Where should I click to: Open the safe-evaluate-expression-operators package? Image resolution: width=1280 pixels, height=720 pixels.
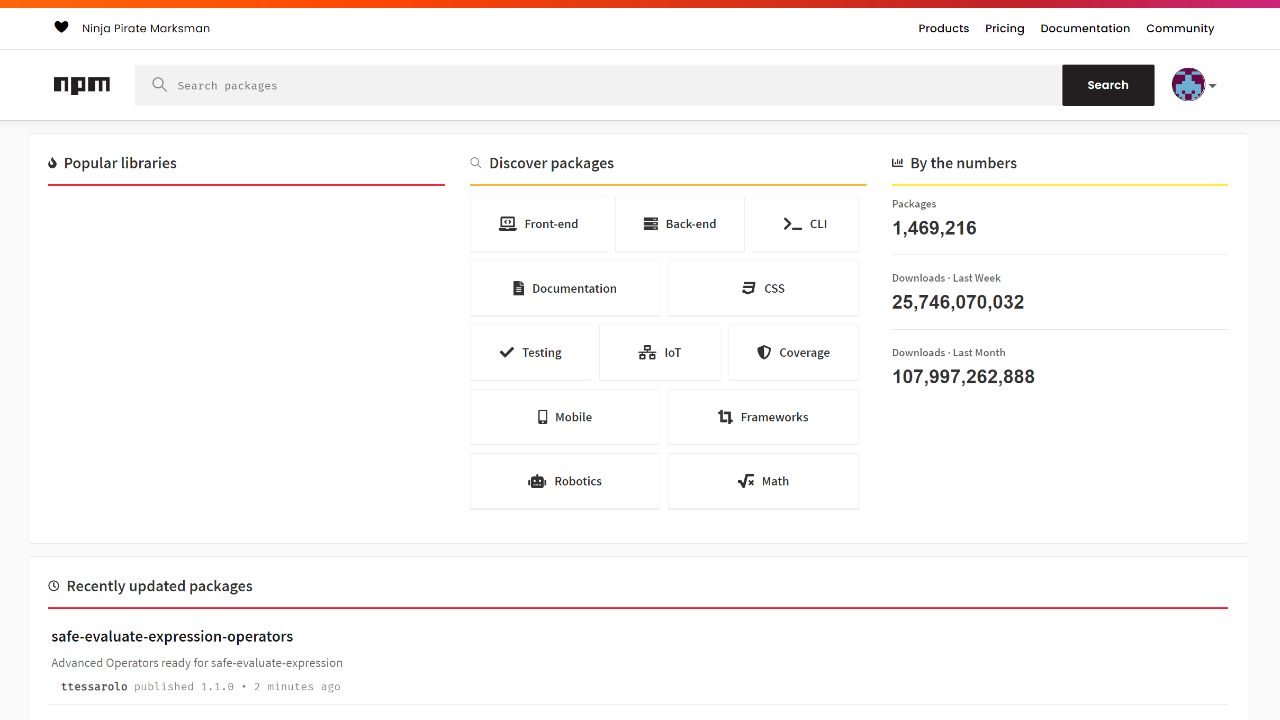(x=172, y=636)
